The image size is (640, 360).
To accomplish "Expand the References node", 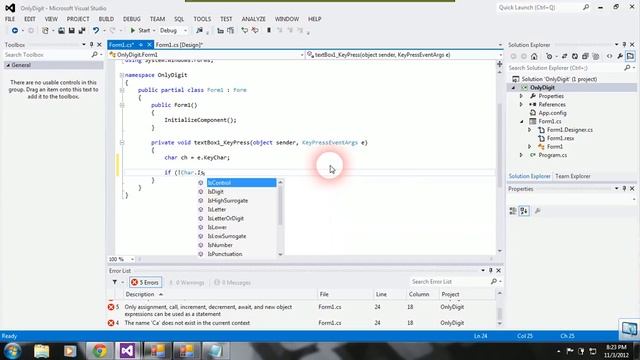I will click(x=521, y=104).
